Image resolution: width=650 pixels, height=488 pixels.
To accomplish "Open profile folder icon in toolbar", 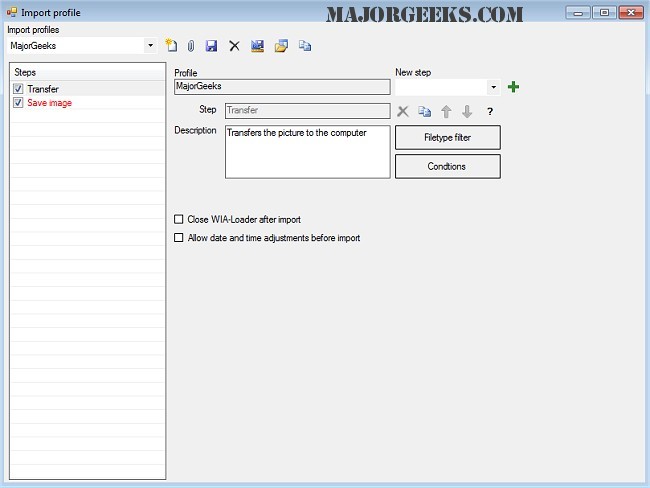I will 282,46.
